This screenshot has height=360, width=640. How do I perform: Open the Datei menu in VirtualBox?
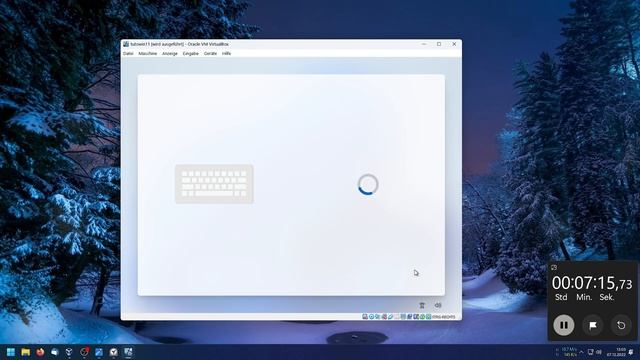click(128, 53)
